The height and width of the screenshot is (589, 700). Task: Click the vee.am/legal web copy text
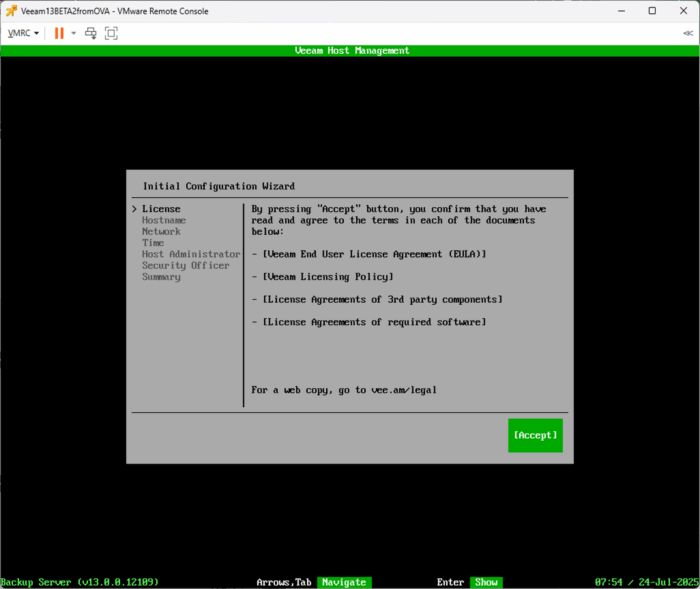[404, 390]
